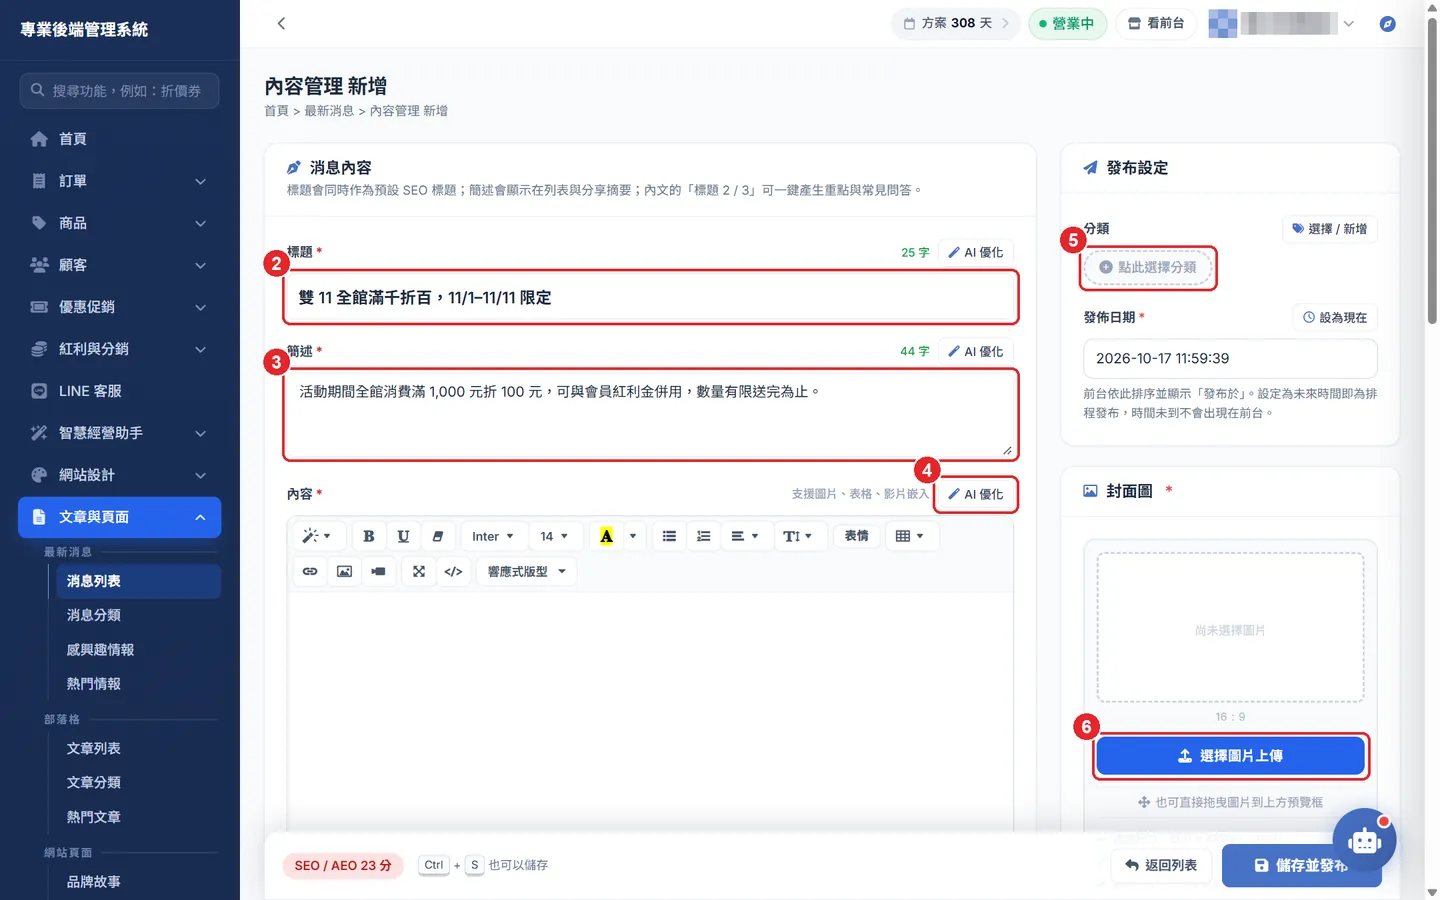The image size is (1440, 900).
Task: Toggle underline formatting in the editor
Action: point(403,536)
